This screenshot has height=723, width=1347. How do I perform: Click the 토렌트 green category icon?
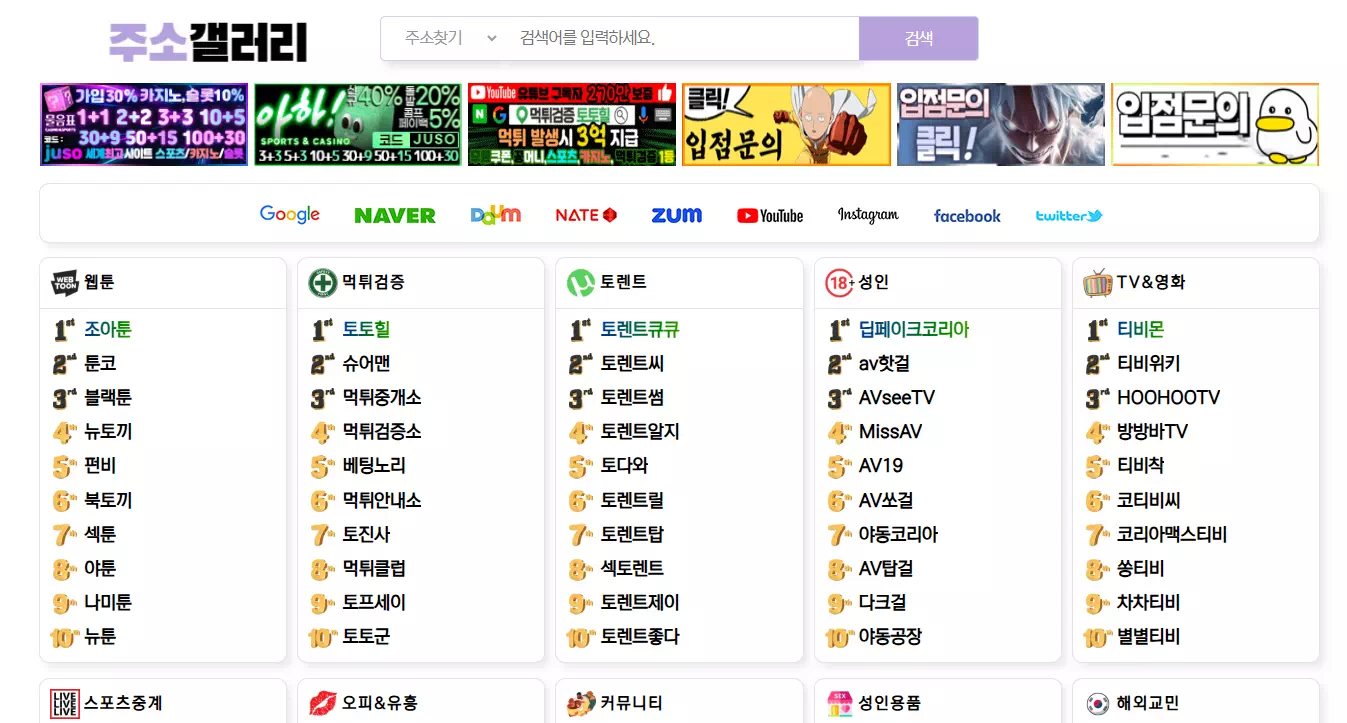pyautogui.click(x=581, y=283)
